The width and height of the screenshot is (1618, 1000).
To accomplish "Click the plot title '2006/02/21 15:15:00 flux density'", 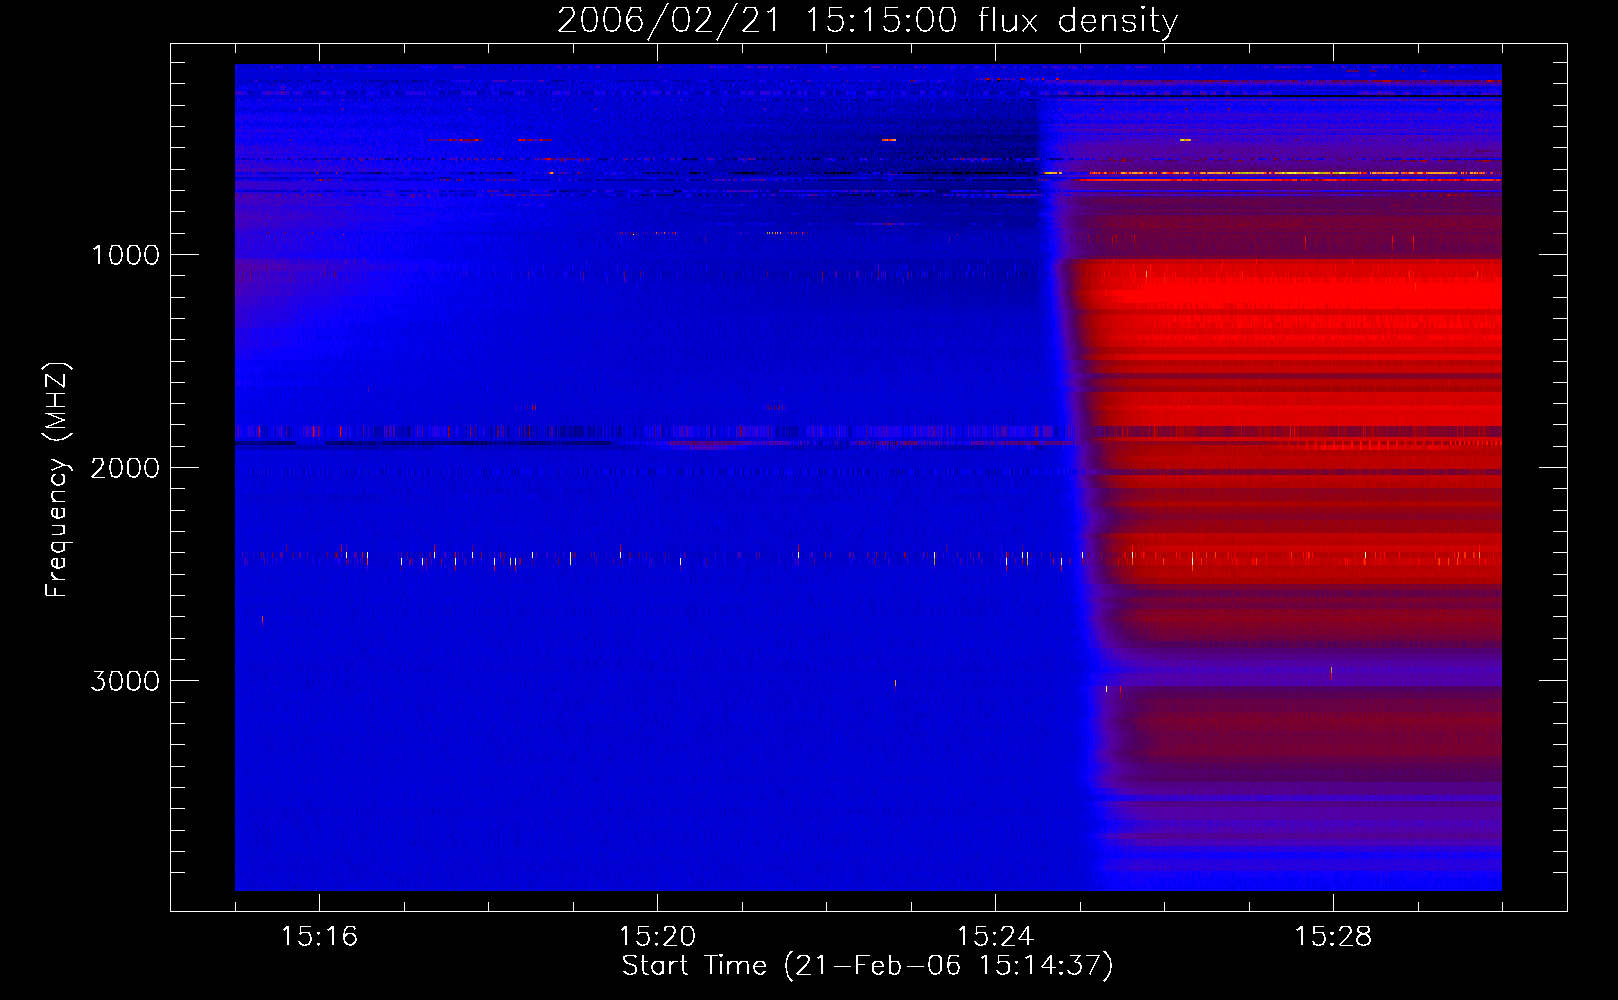I will 867,20.
